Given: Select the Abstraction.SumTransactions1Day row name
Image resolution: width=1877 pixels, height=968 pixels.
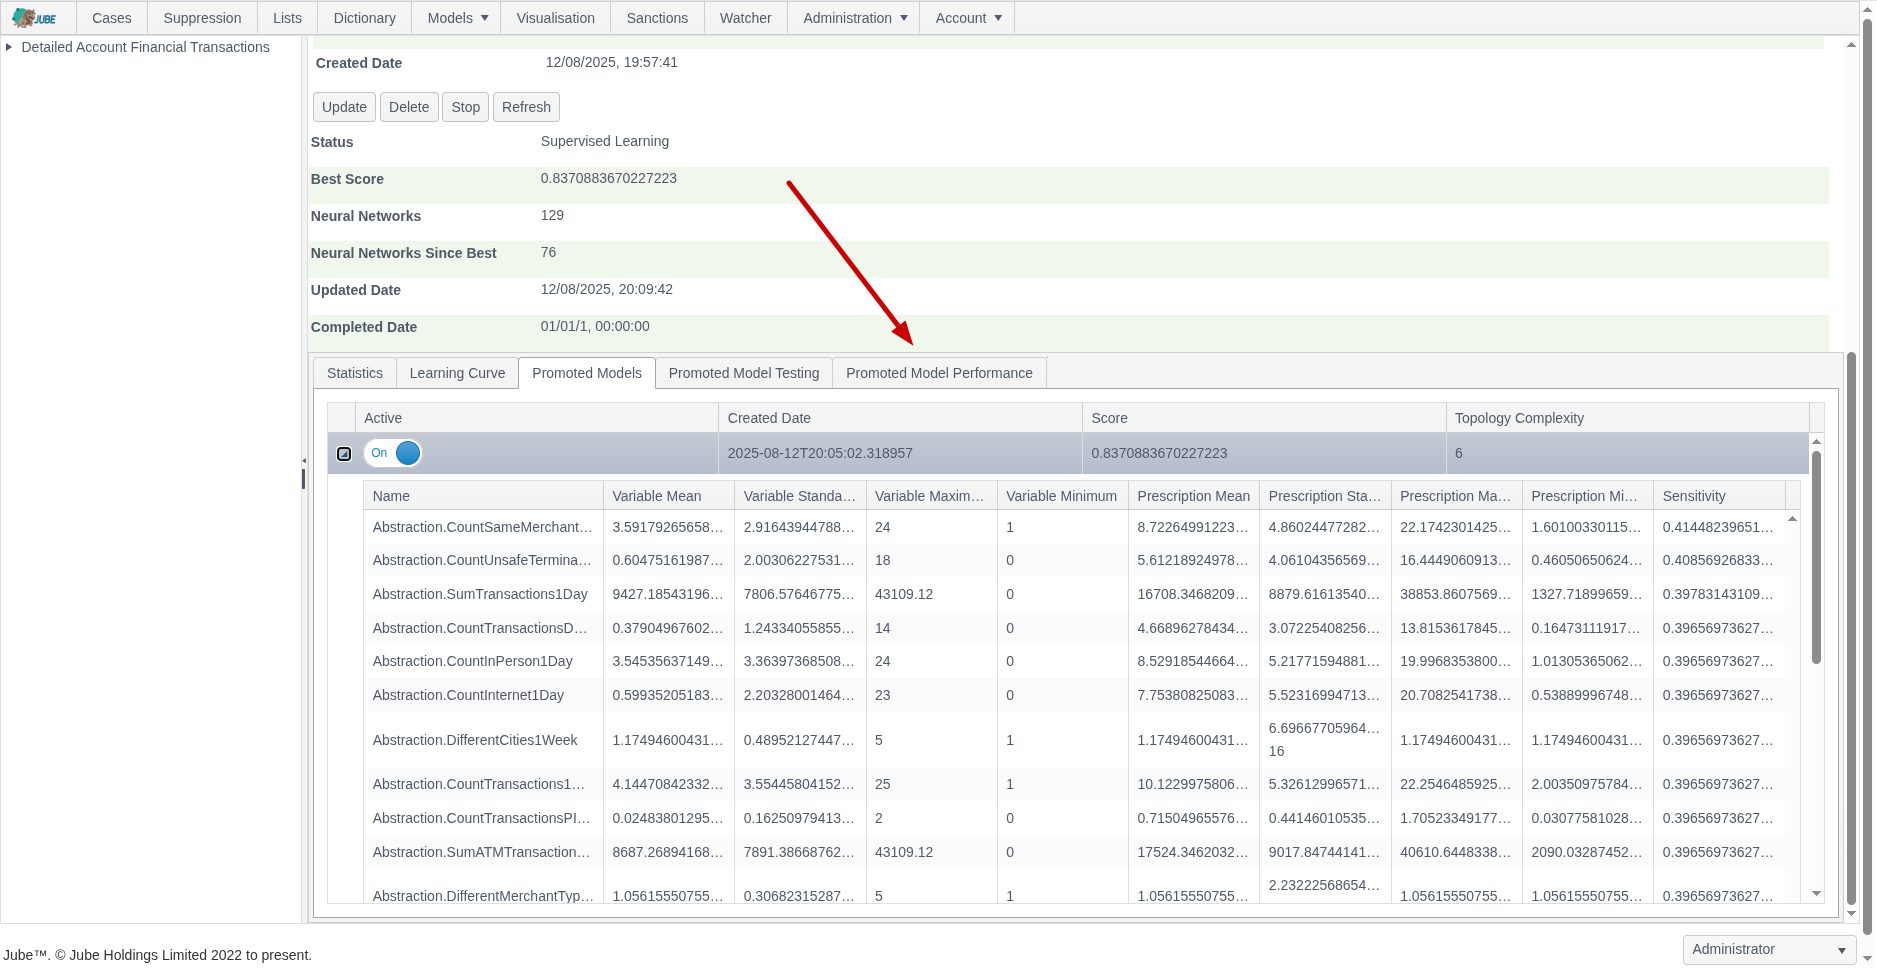Looking at the screenshot, I should (x=480, y=594).
